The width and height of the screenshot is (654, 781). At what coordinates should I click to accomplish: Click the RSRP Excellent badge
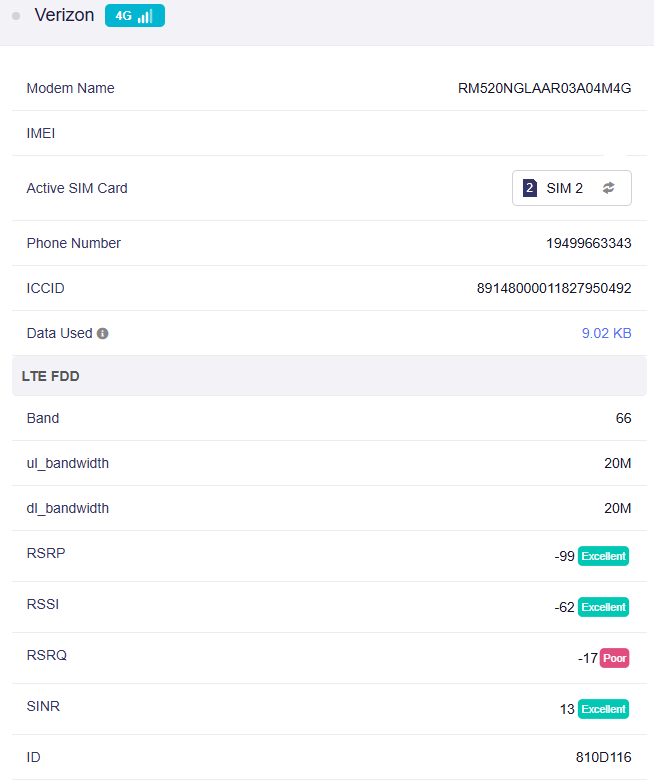(x=603, y=556)
